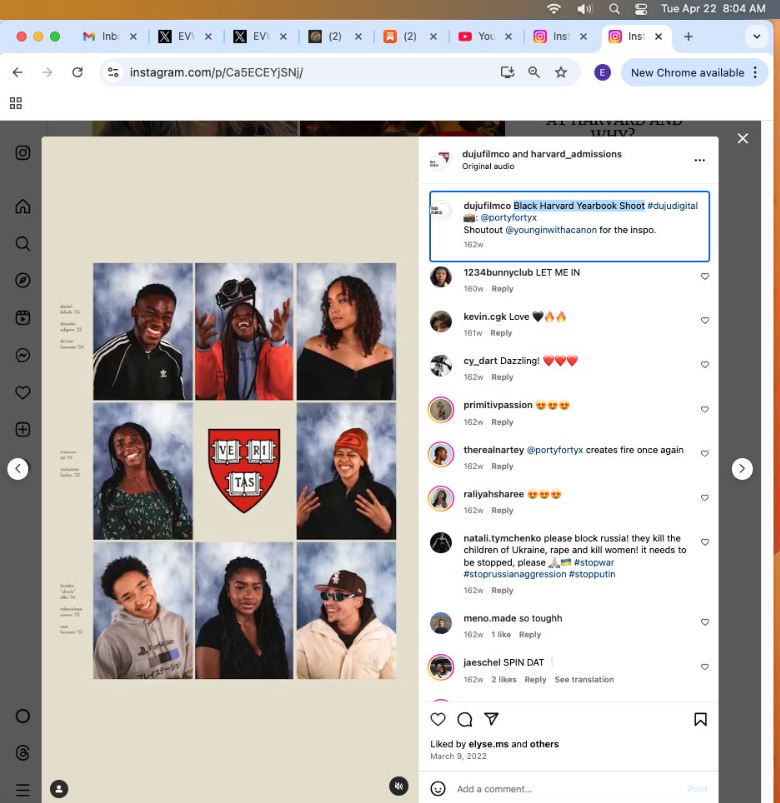This screenshot has width=780, height=803.
Task: Like 1234bunnyclub's comment
Action: pyautogui.click(x=705, y=277)
